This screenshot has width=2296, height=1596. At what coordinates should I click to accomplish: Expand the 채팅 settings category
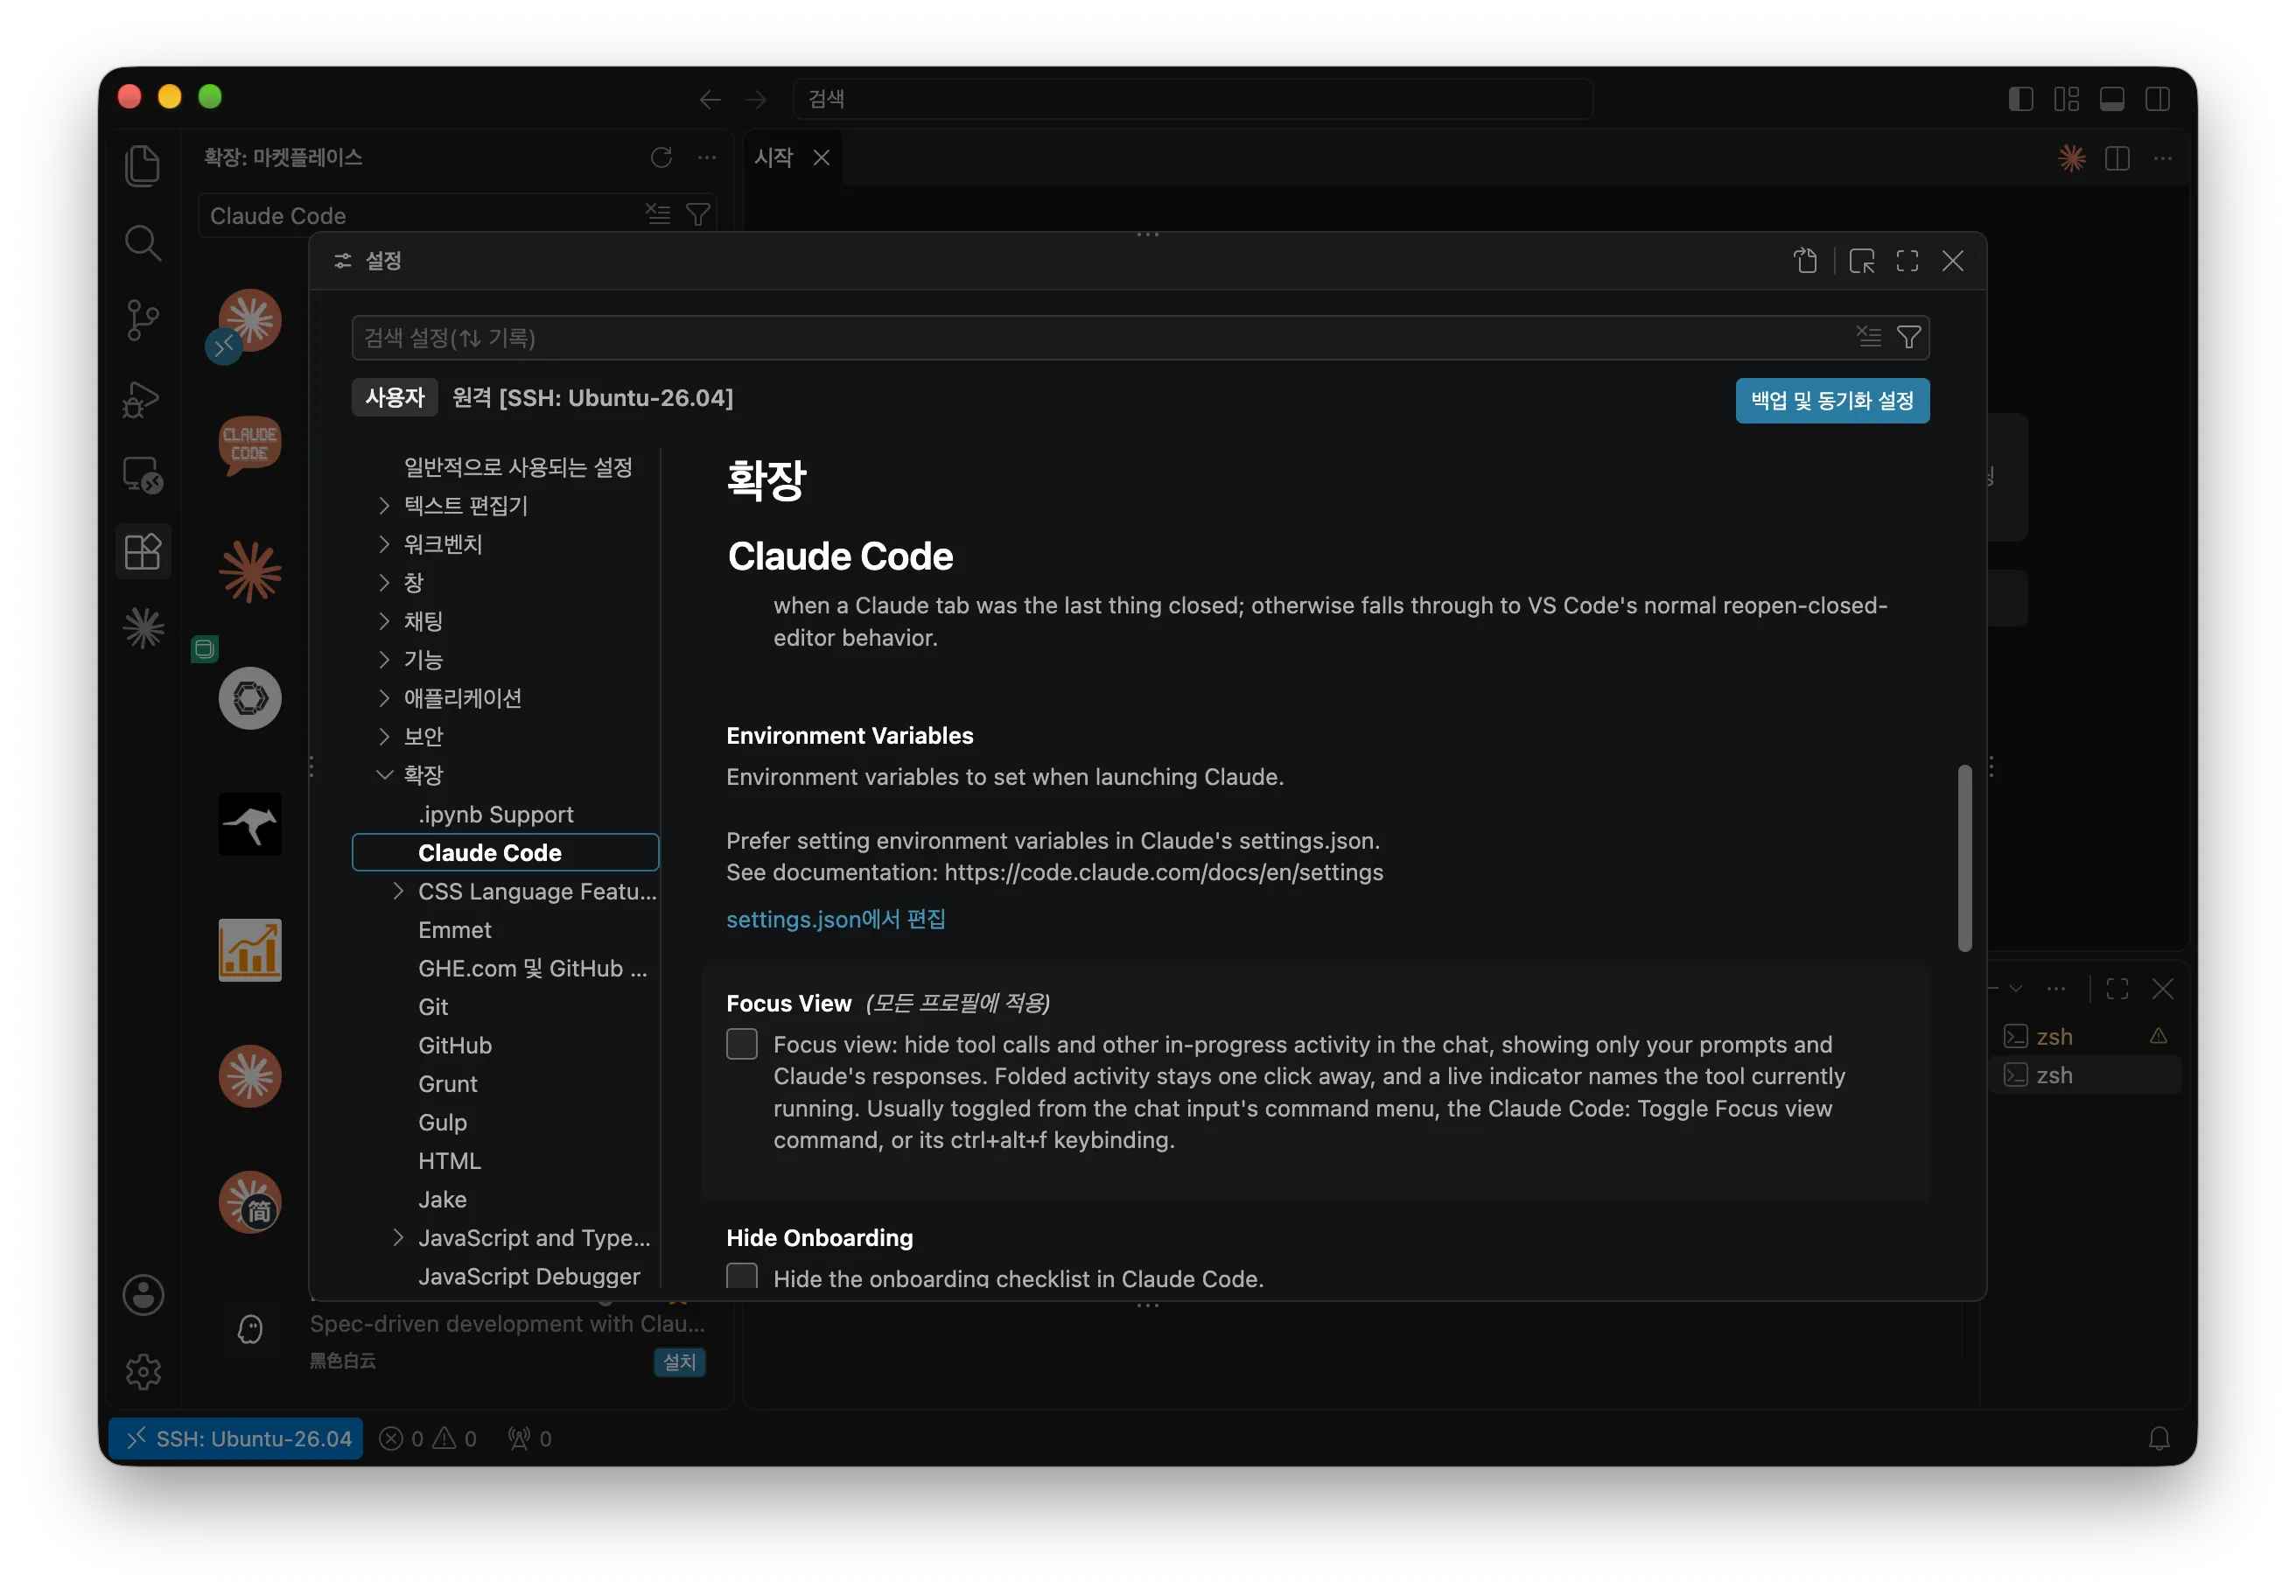coord(384,621)
